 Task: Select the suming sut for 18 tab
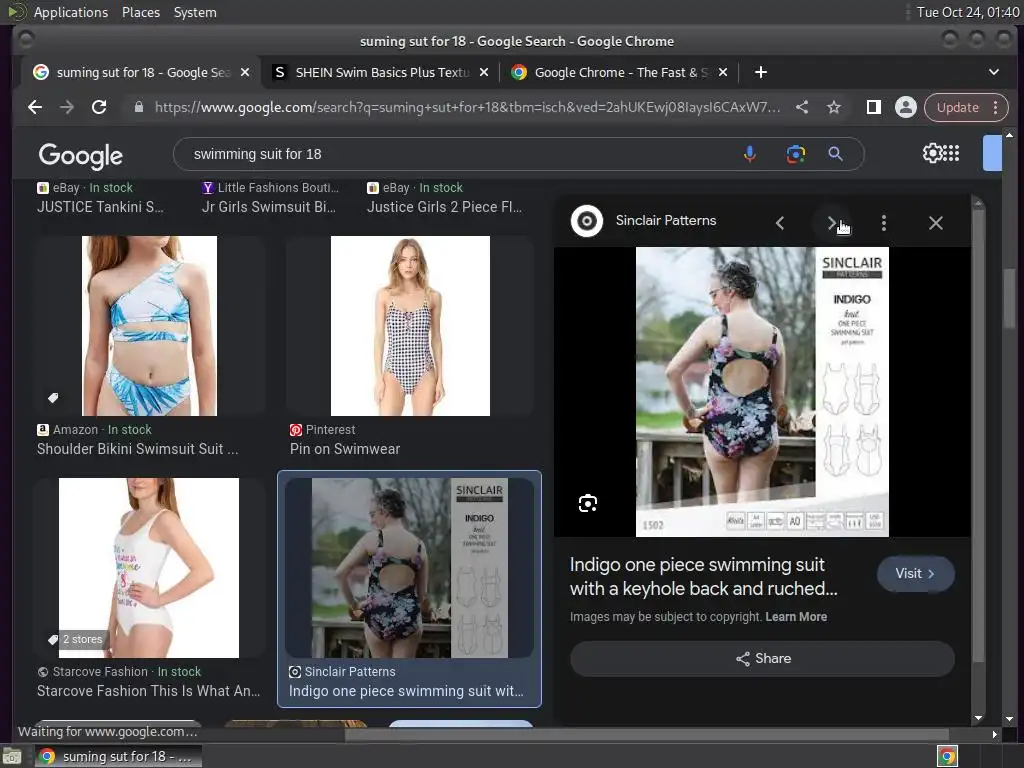click(142, 72)
